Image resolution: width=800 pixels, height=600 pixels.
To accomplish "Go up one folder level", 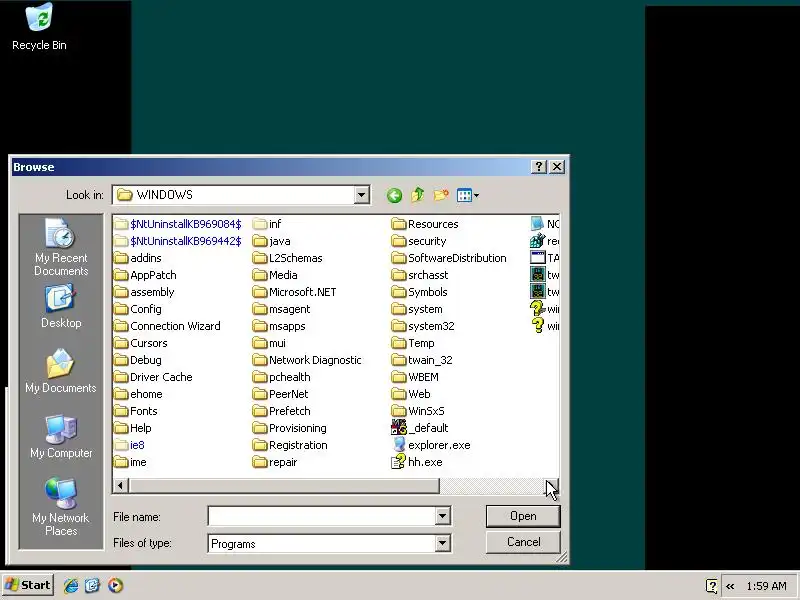I will (418, 195).
